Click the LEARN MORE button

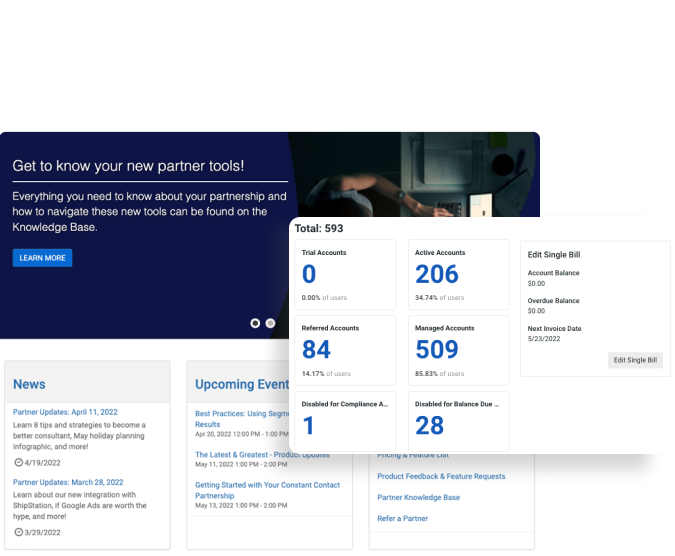(42, 258)
